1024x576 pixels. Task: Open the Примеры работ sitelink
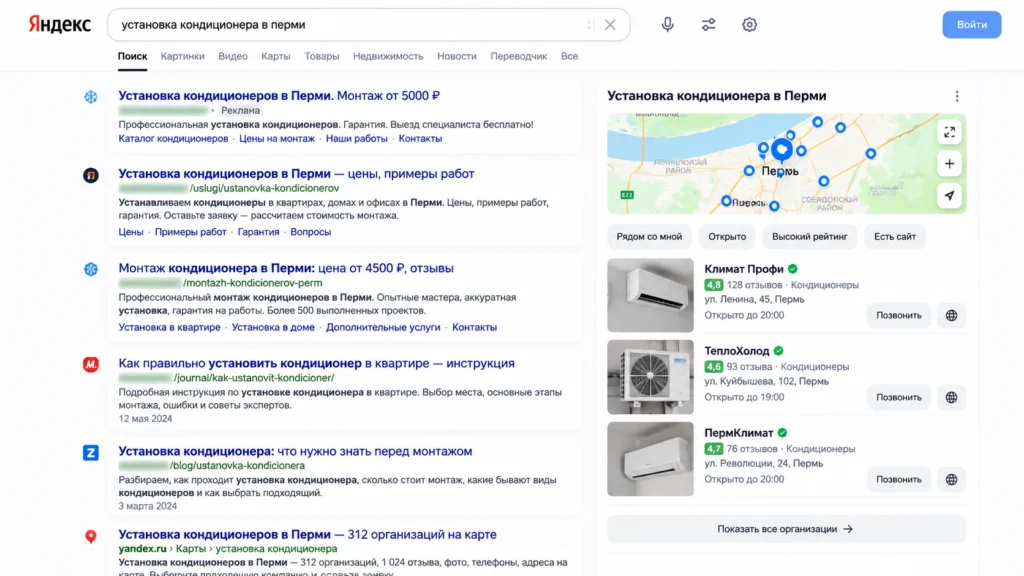191,232
